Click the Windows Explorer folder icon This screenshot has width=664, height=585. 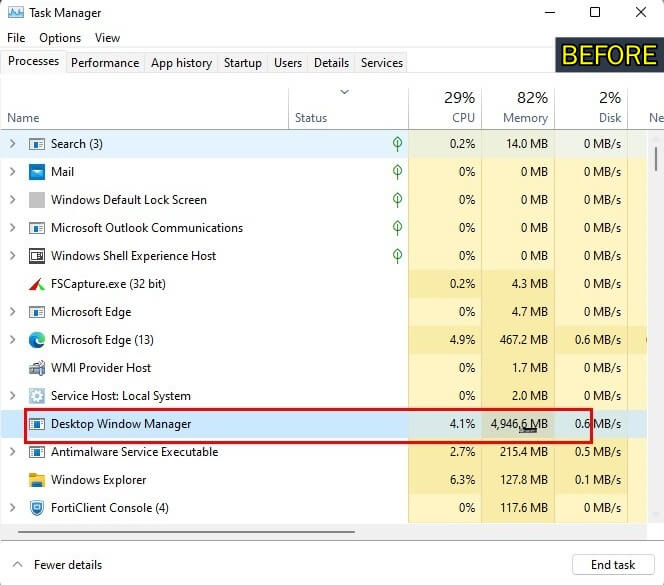(37, 480)
